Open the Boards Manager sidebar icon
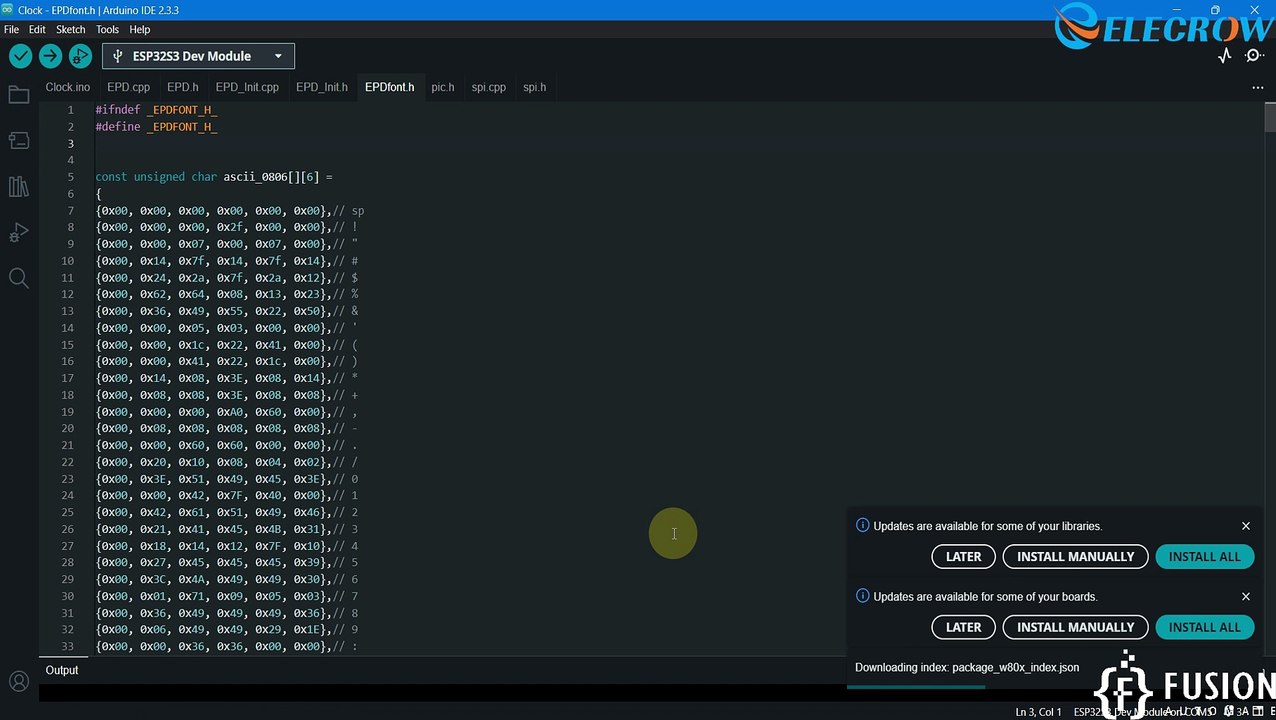 coord(18,141)
